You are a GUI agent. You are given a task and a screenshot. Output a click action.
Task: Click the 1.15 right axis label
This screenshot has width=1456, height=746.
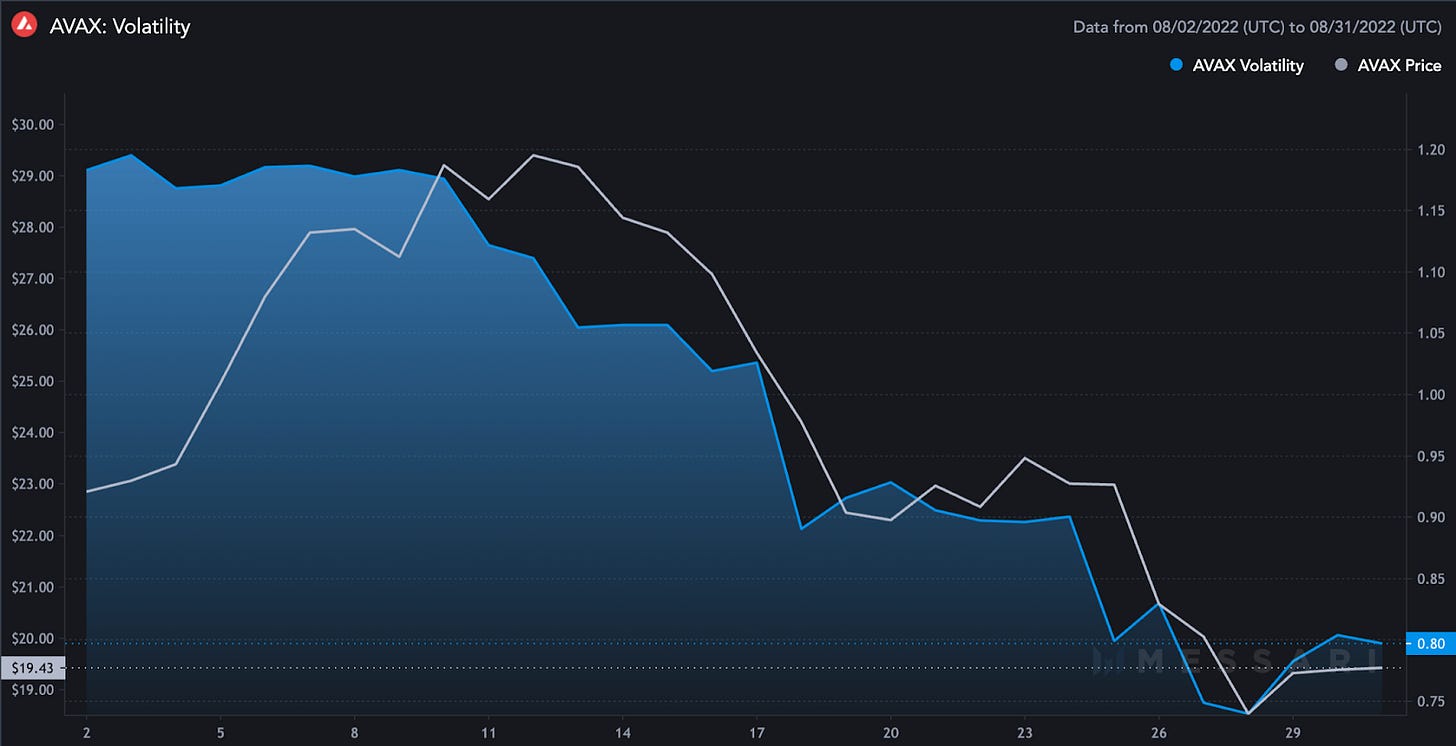(x=1430, y=211)
